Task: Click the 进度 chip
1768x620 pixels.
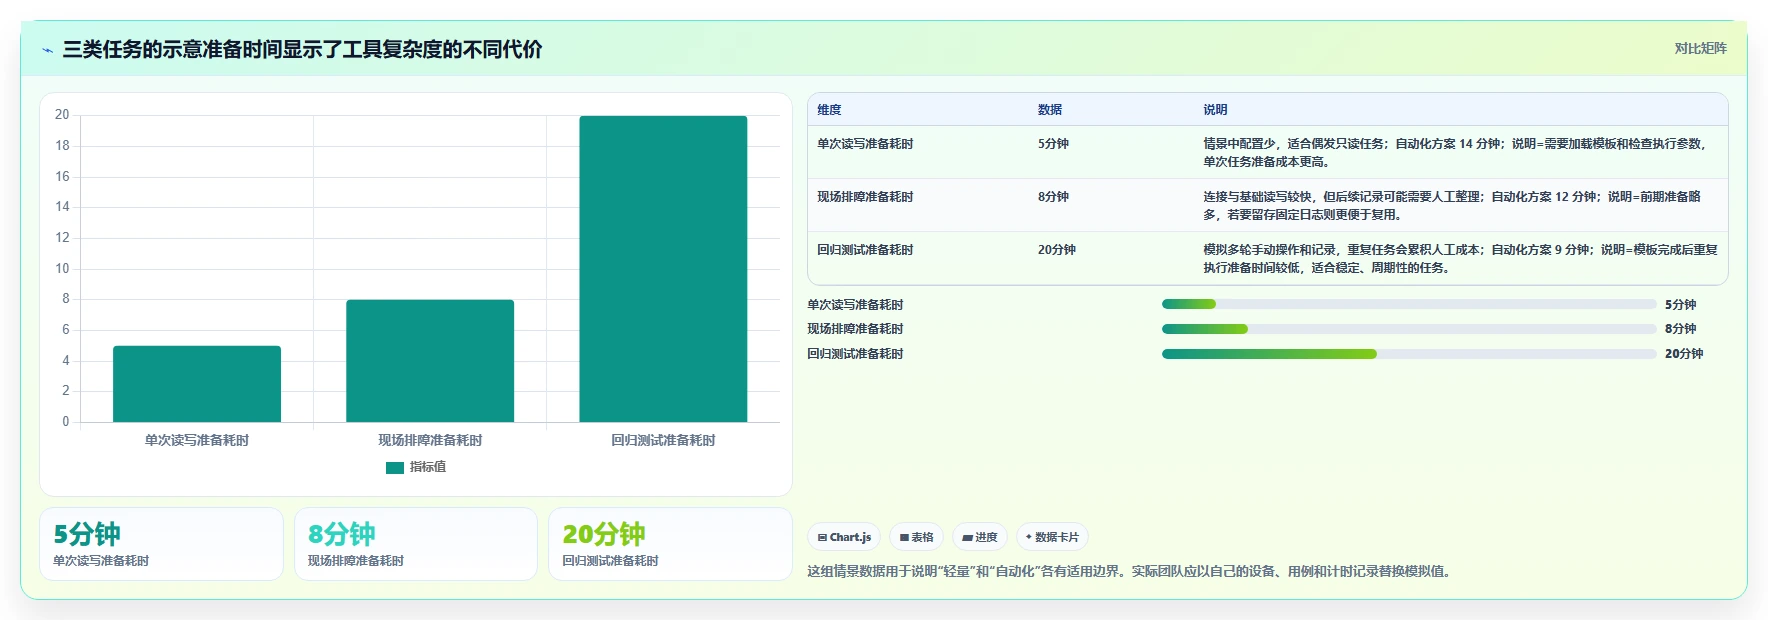Action: tap(980, 537)
